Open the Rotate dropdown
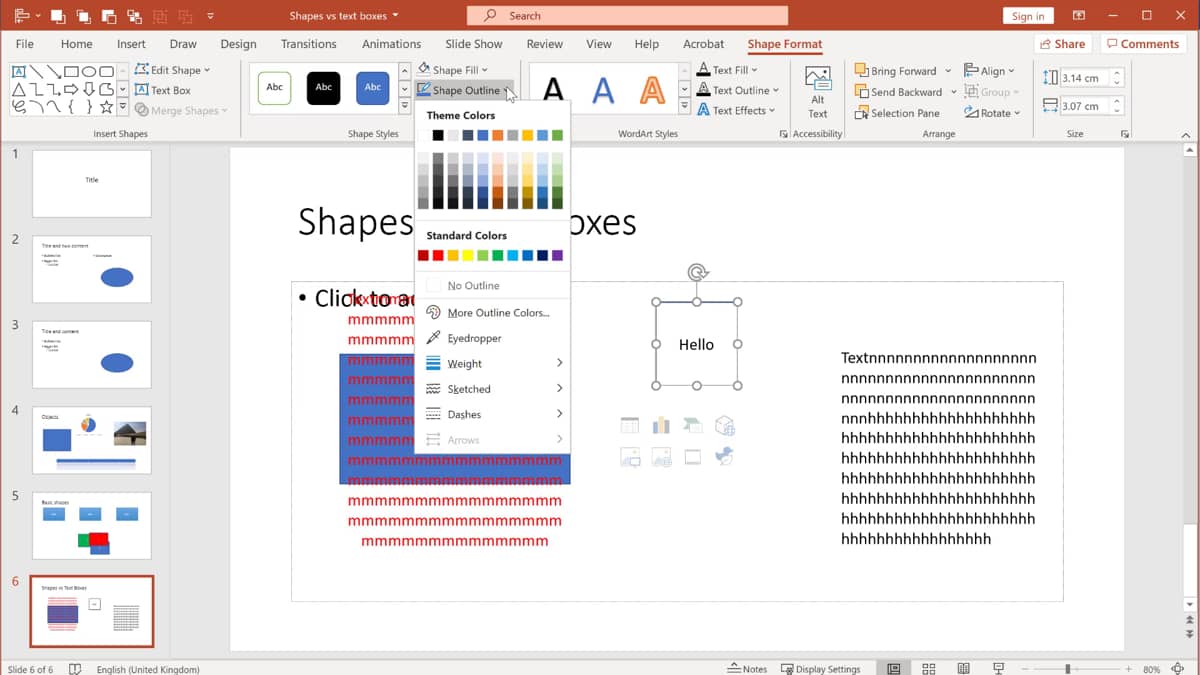Image resolution: width=1200 pixels, height=675 pixels. [992, 113]
